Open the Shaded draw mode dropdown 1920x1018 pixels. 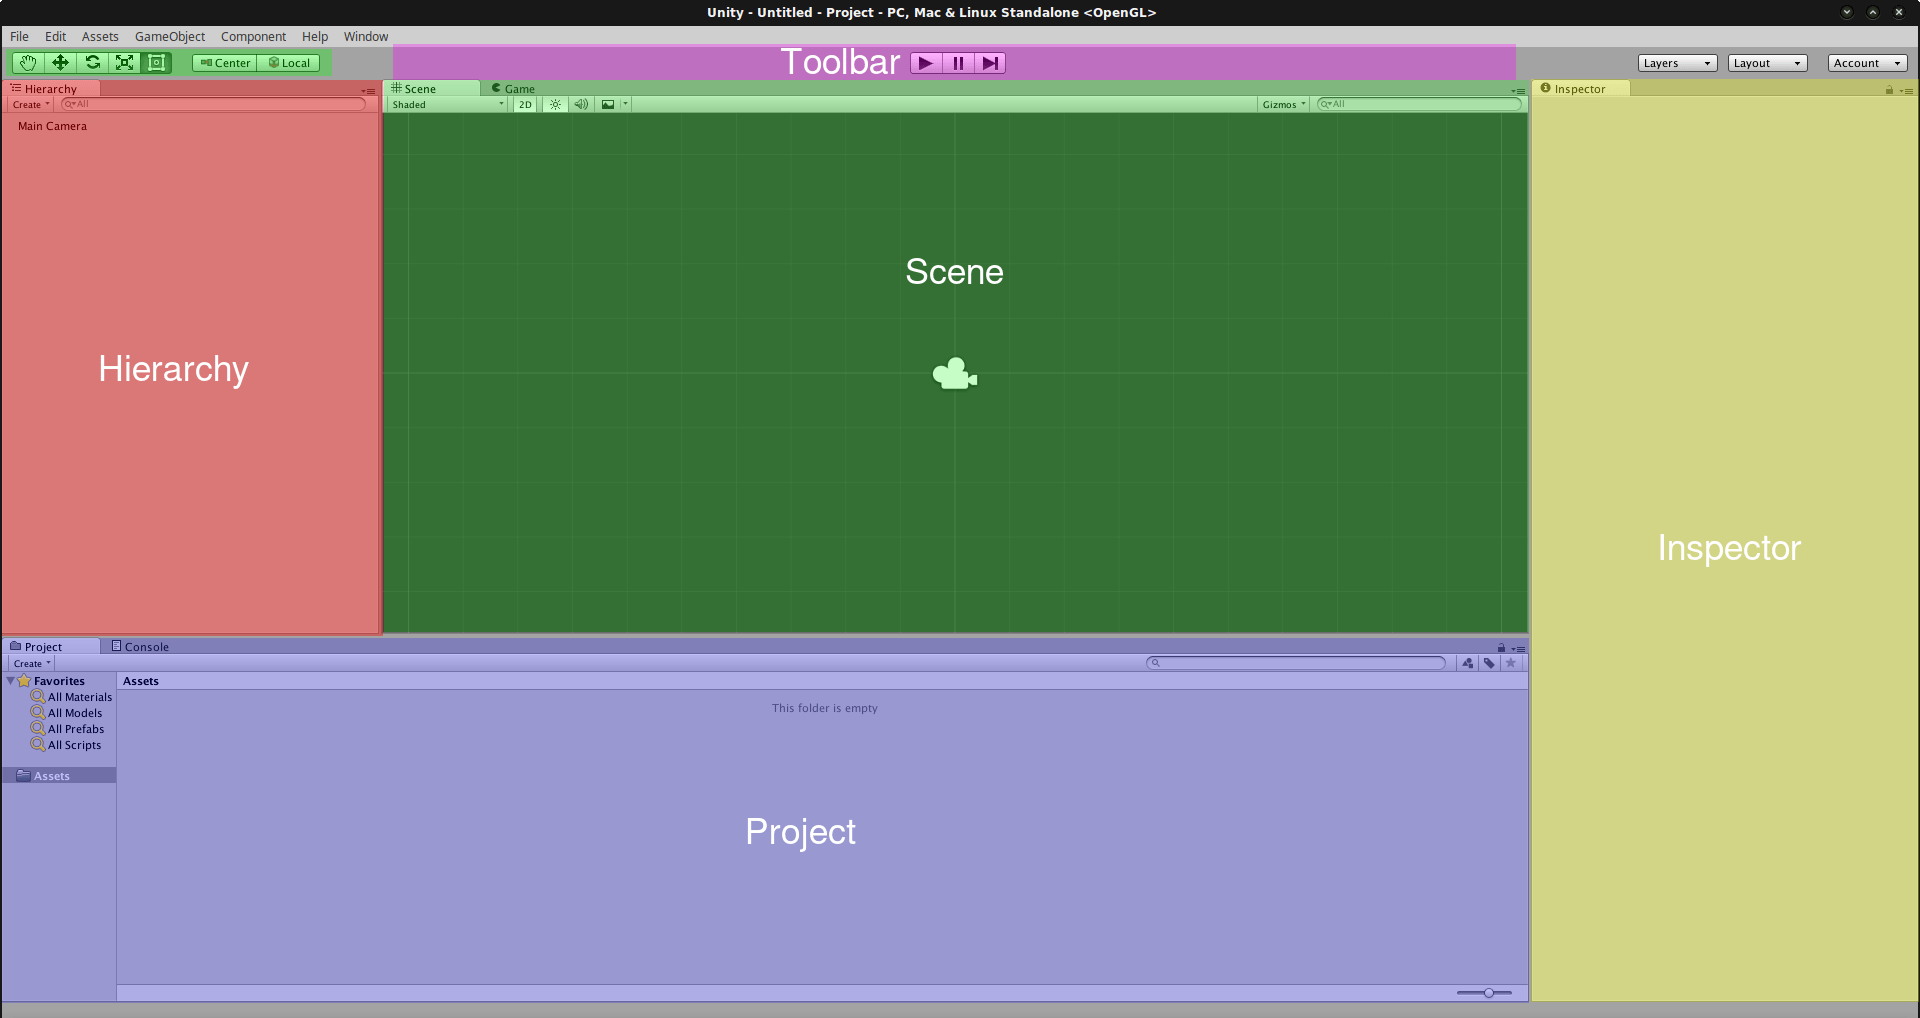click(x=445, y=104)
